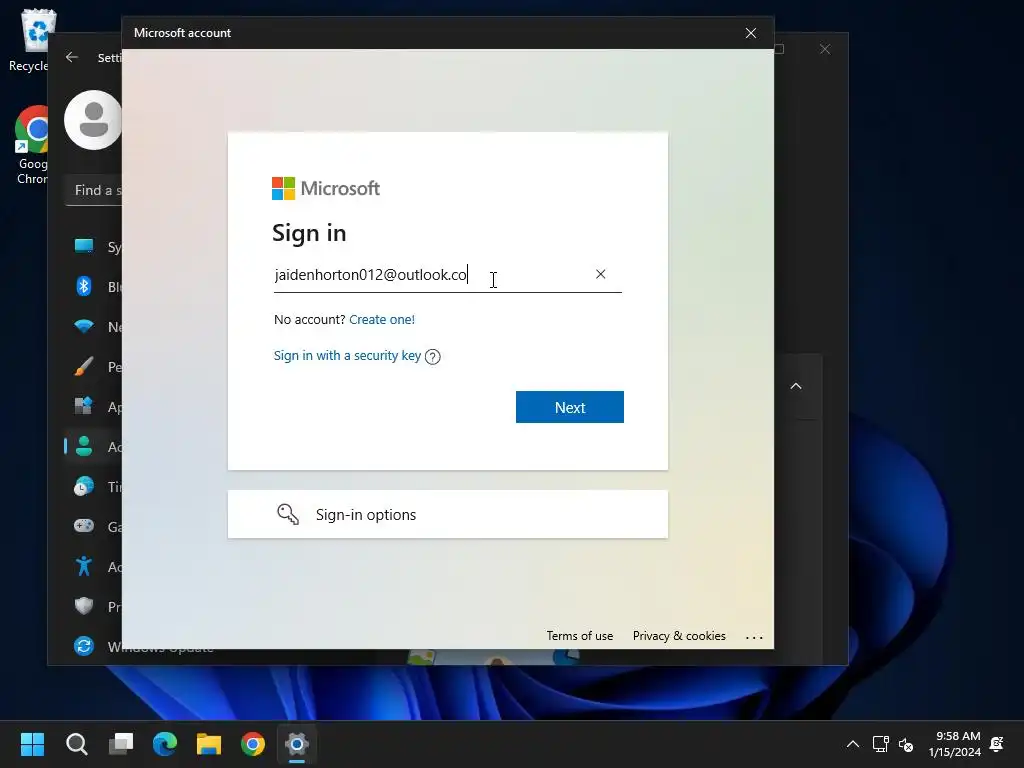Select the Privacy shield icon in Settings
1024x768 pixels.
pyautogui.click(x=84, y=606)
